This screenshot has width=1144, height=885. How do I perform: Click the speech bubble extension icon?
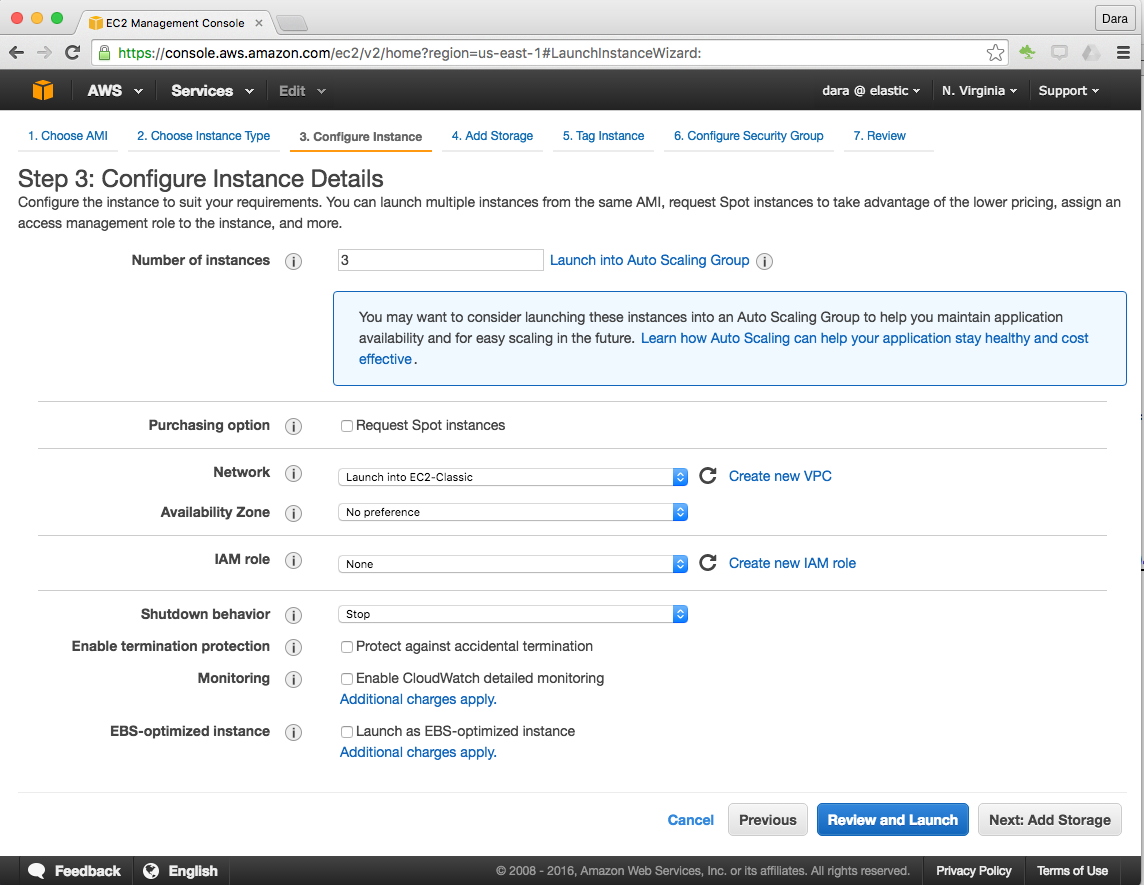[1059, 53]
